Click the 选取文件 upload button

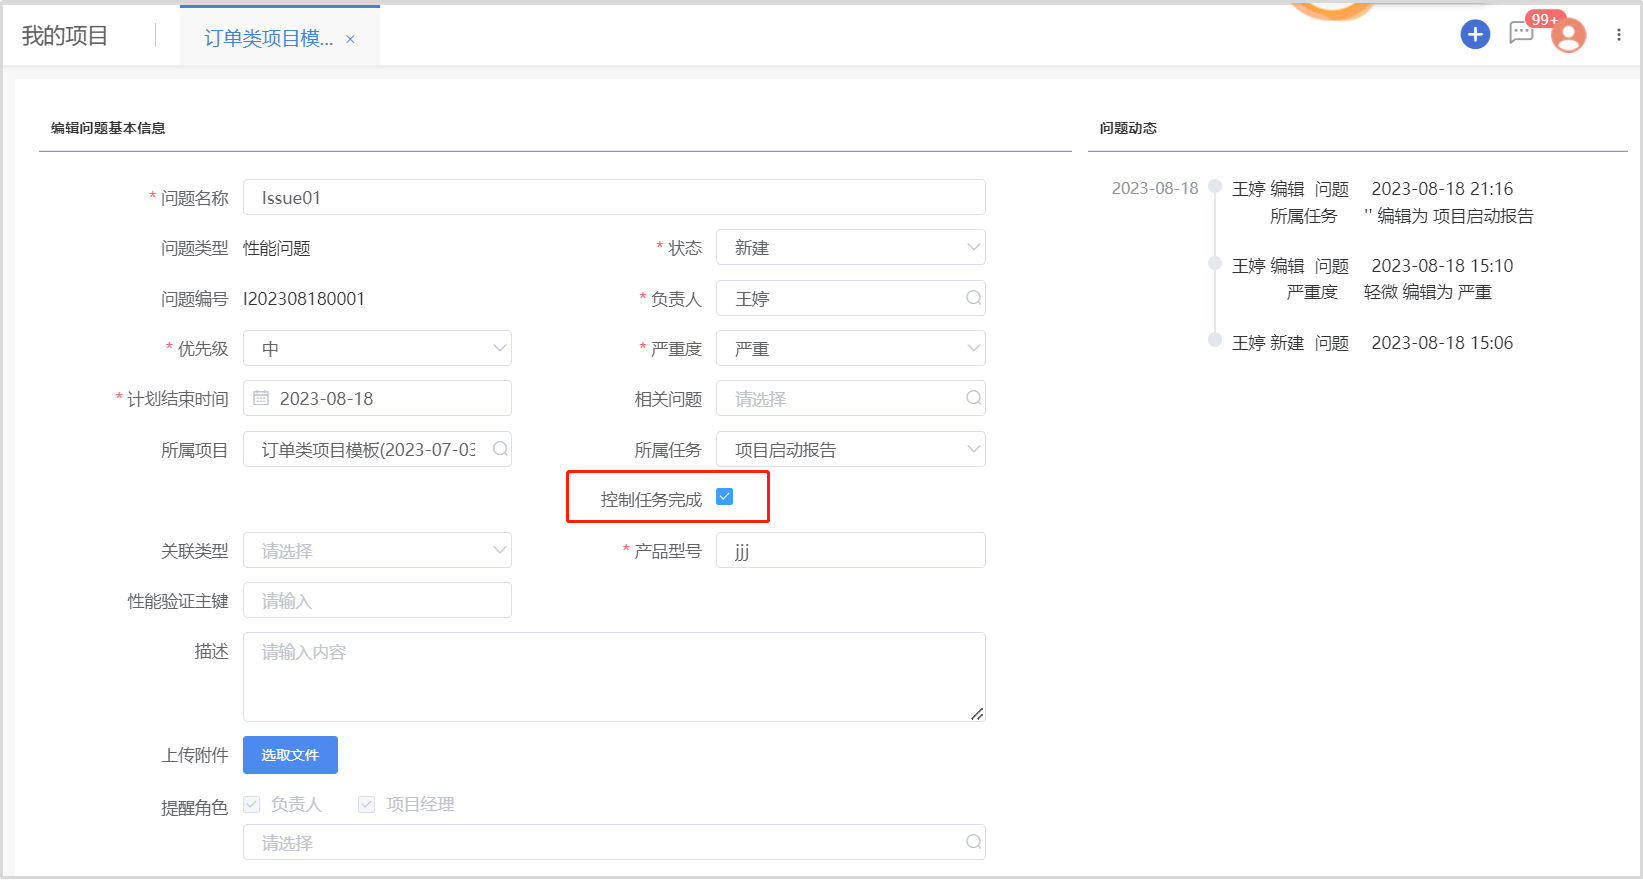(290, 755)
